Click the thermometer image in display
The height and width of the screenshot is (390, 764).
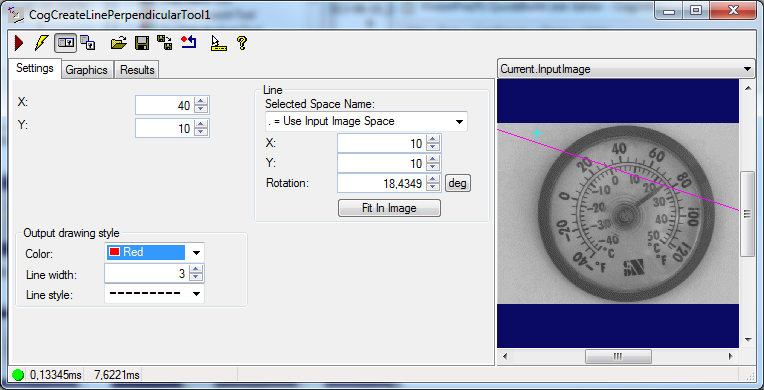pos(618,214)
